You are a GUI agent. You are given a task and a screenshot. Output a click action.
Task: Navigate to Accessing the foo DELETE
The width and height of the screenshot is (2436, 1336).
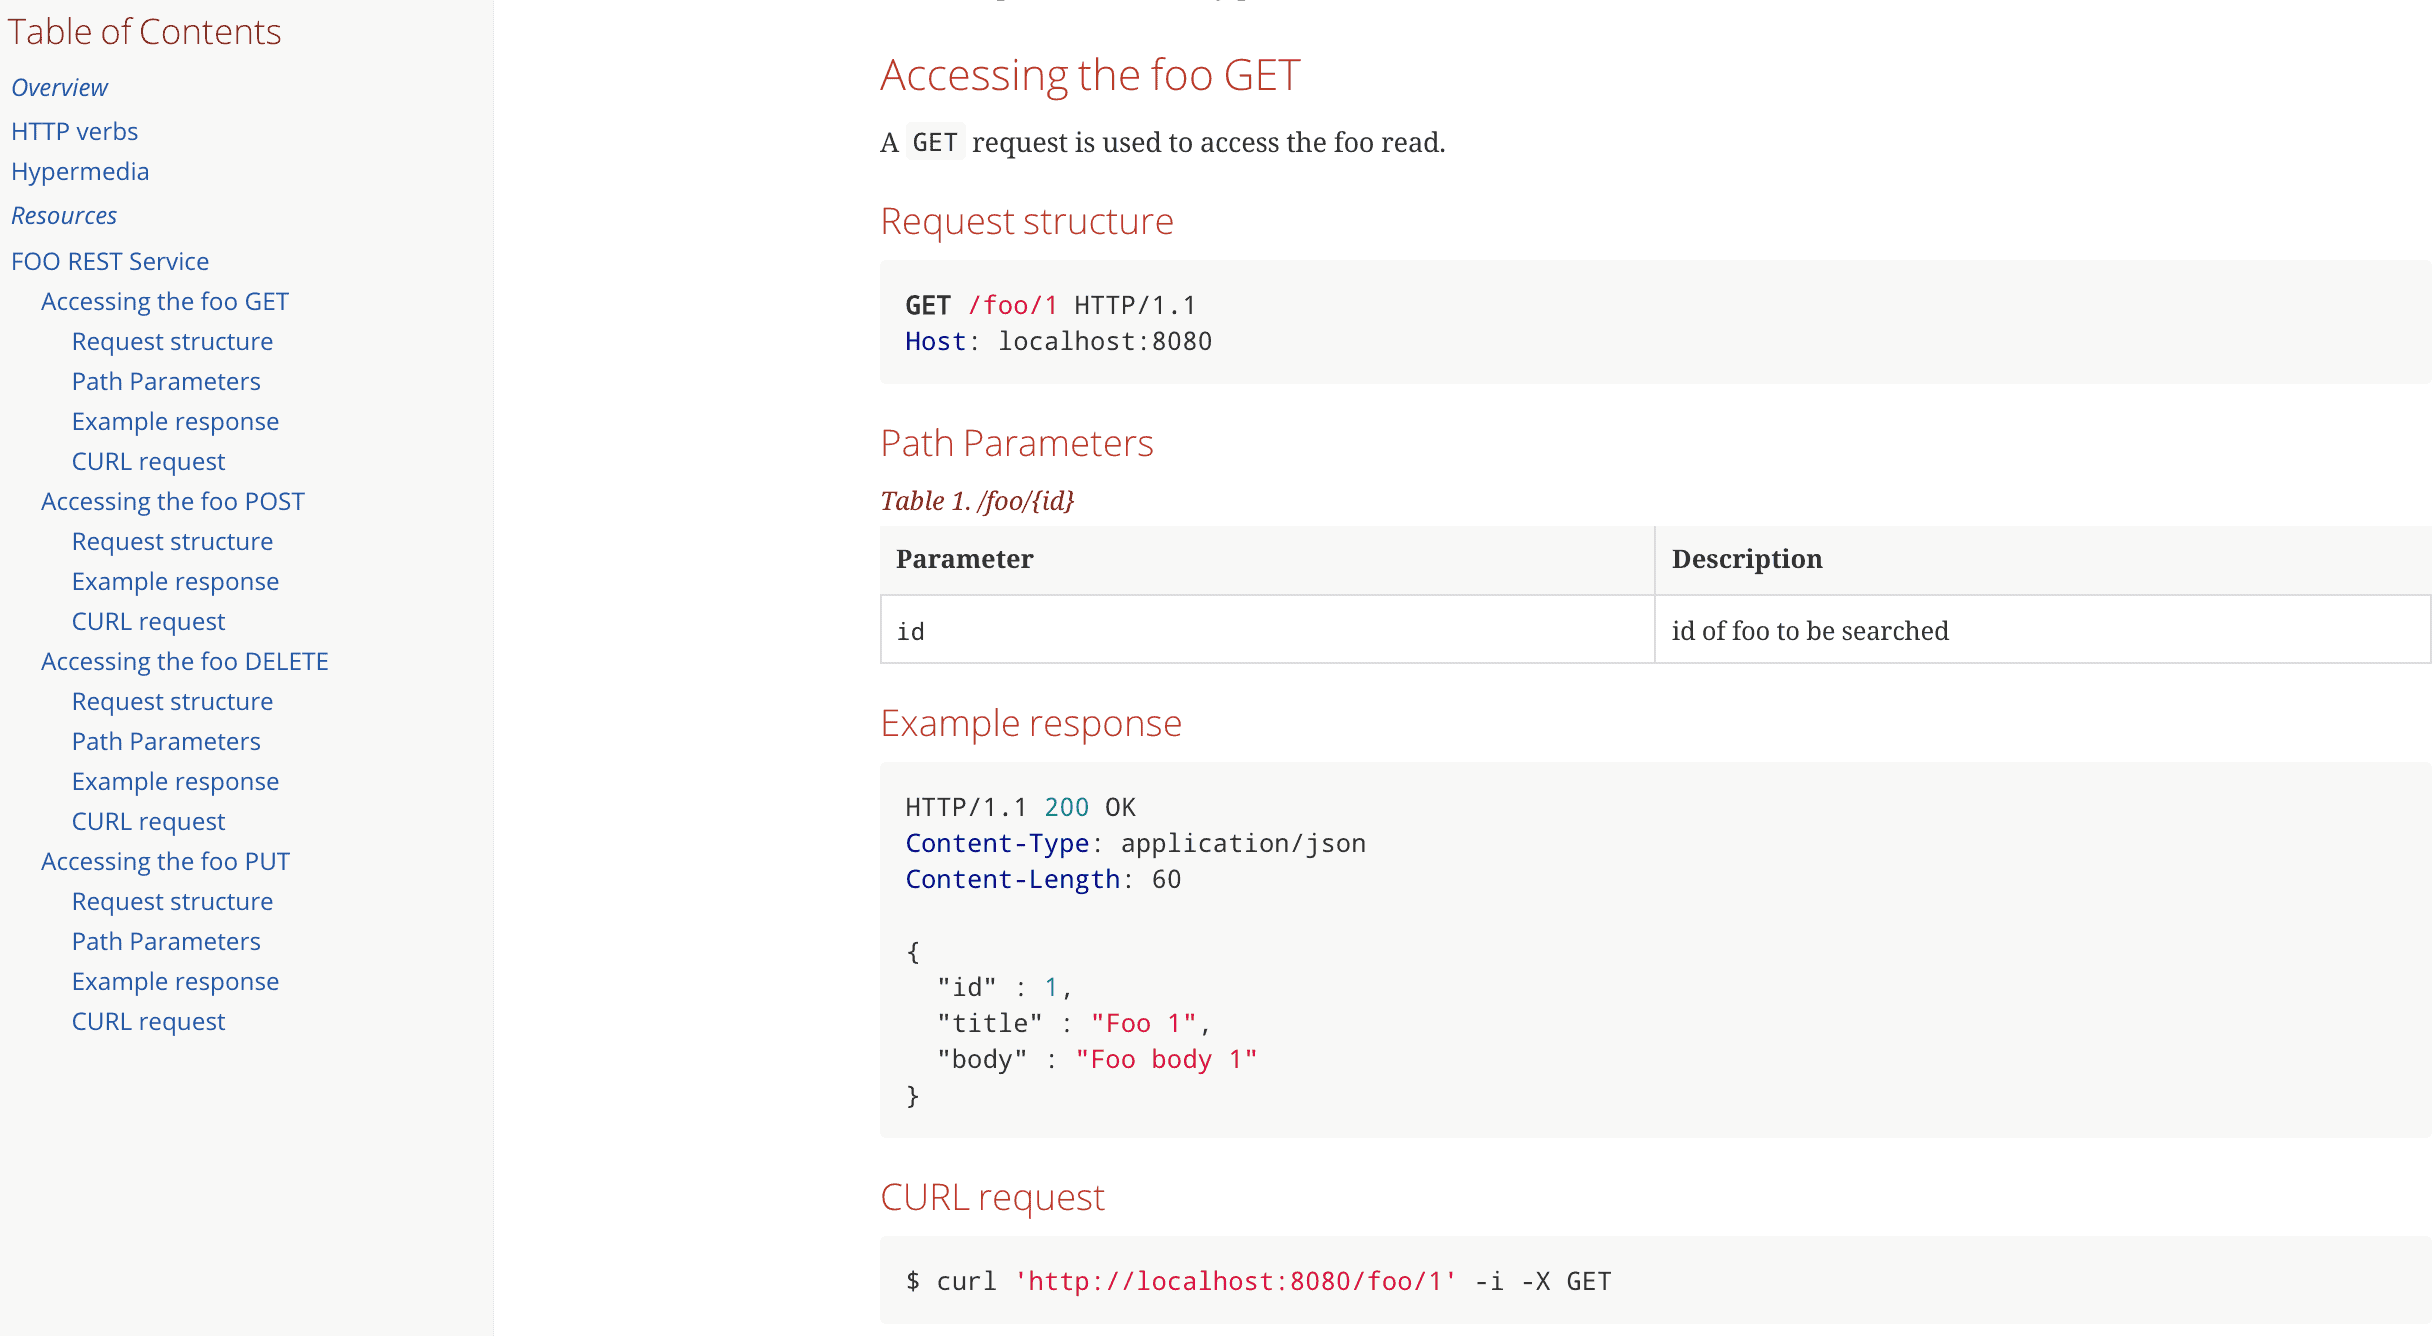184,661
